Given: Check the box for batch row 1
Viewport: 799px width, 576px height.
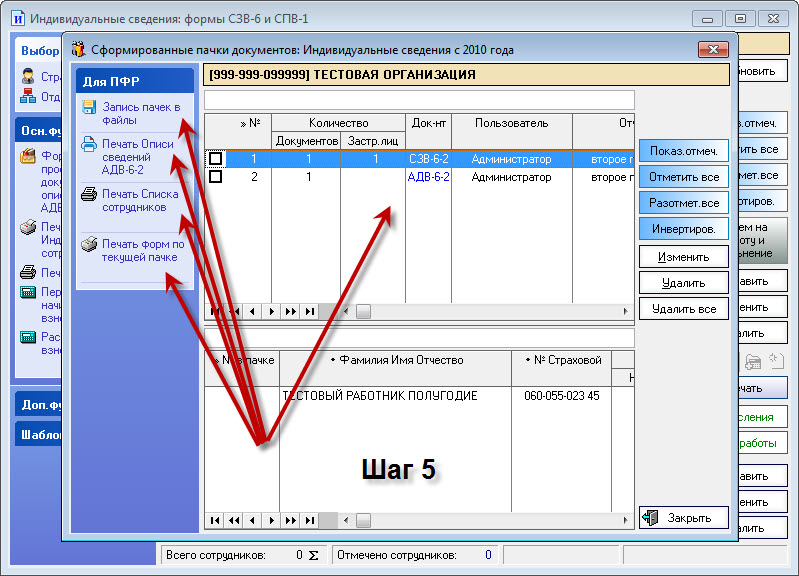Looking at the screenshot, I should (215, 159).
